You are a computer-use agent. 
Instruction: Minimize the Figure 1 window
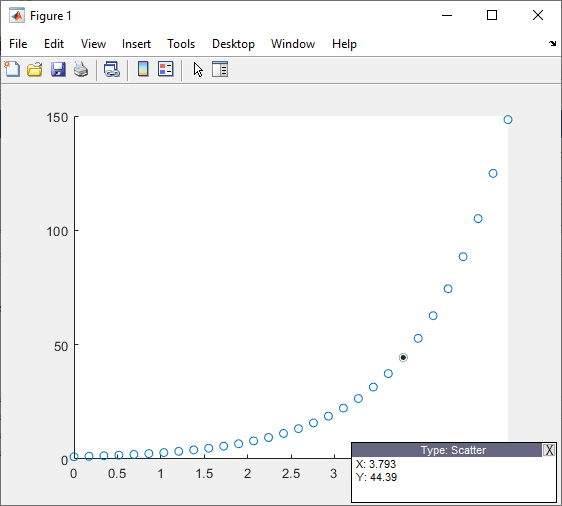click(447, 15)
